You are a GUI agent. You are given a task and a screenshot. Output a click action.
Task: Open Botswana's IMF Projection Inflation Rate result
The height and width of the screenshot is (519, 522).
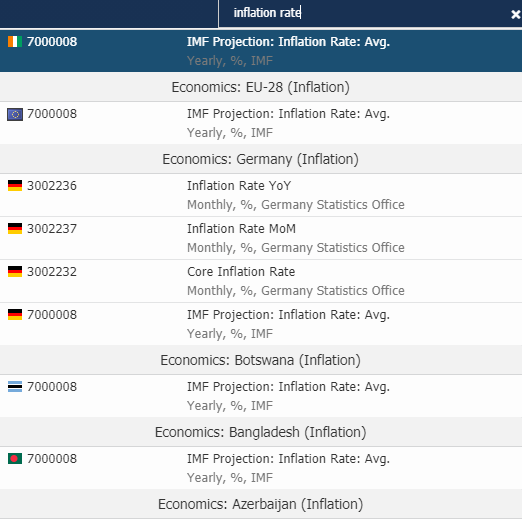(261, 396)
